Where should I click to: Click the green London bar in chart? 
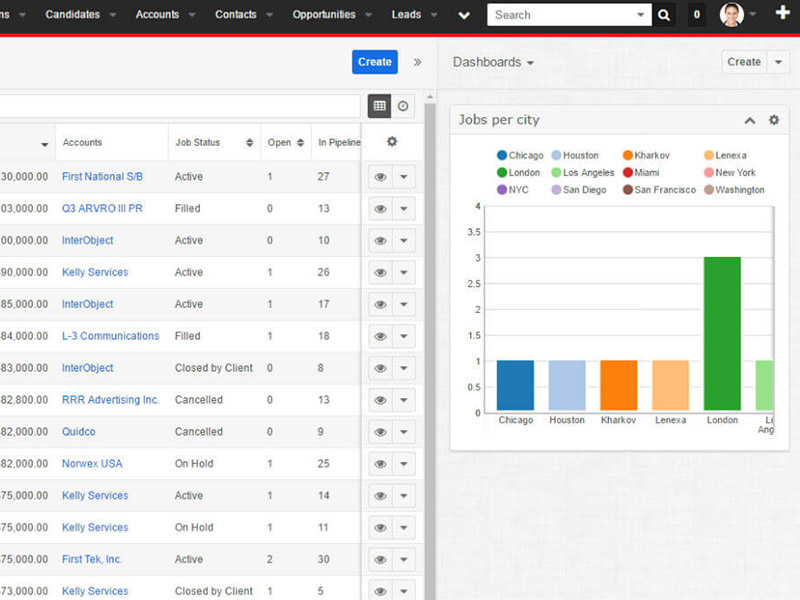point(722,334)
